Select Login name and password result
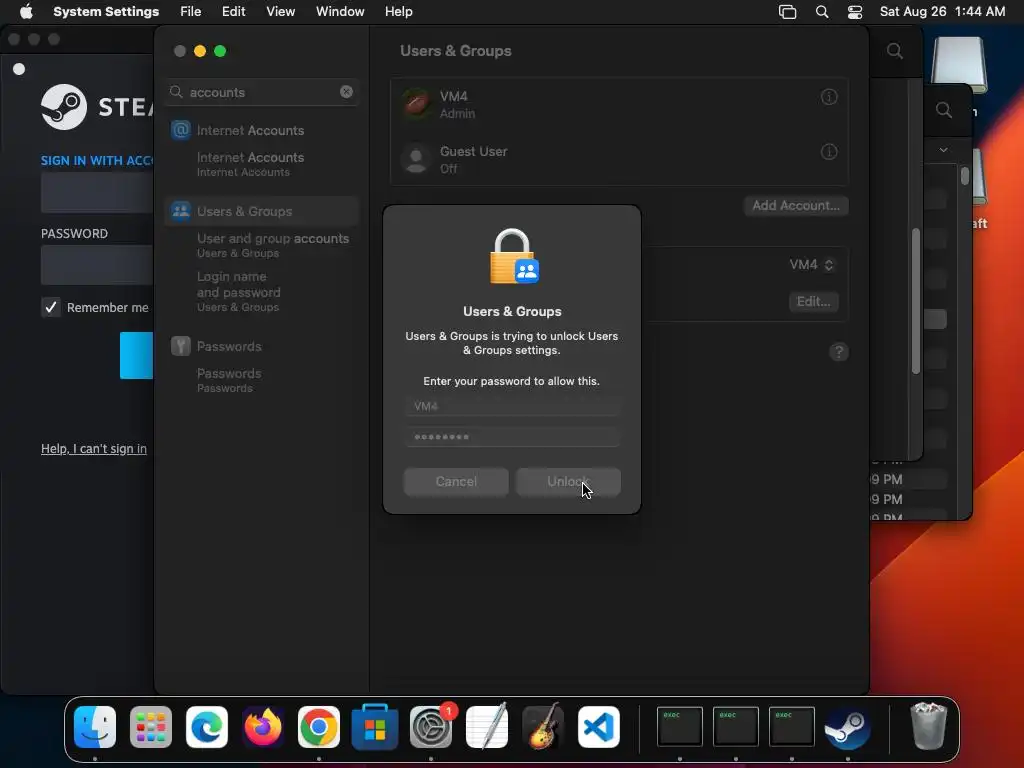Screen dimensions: 1024x768 pos(239,291)
